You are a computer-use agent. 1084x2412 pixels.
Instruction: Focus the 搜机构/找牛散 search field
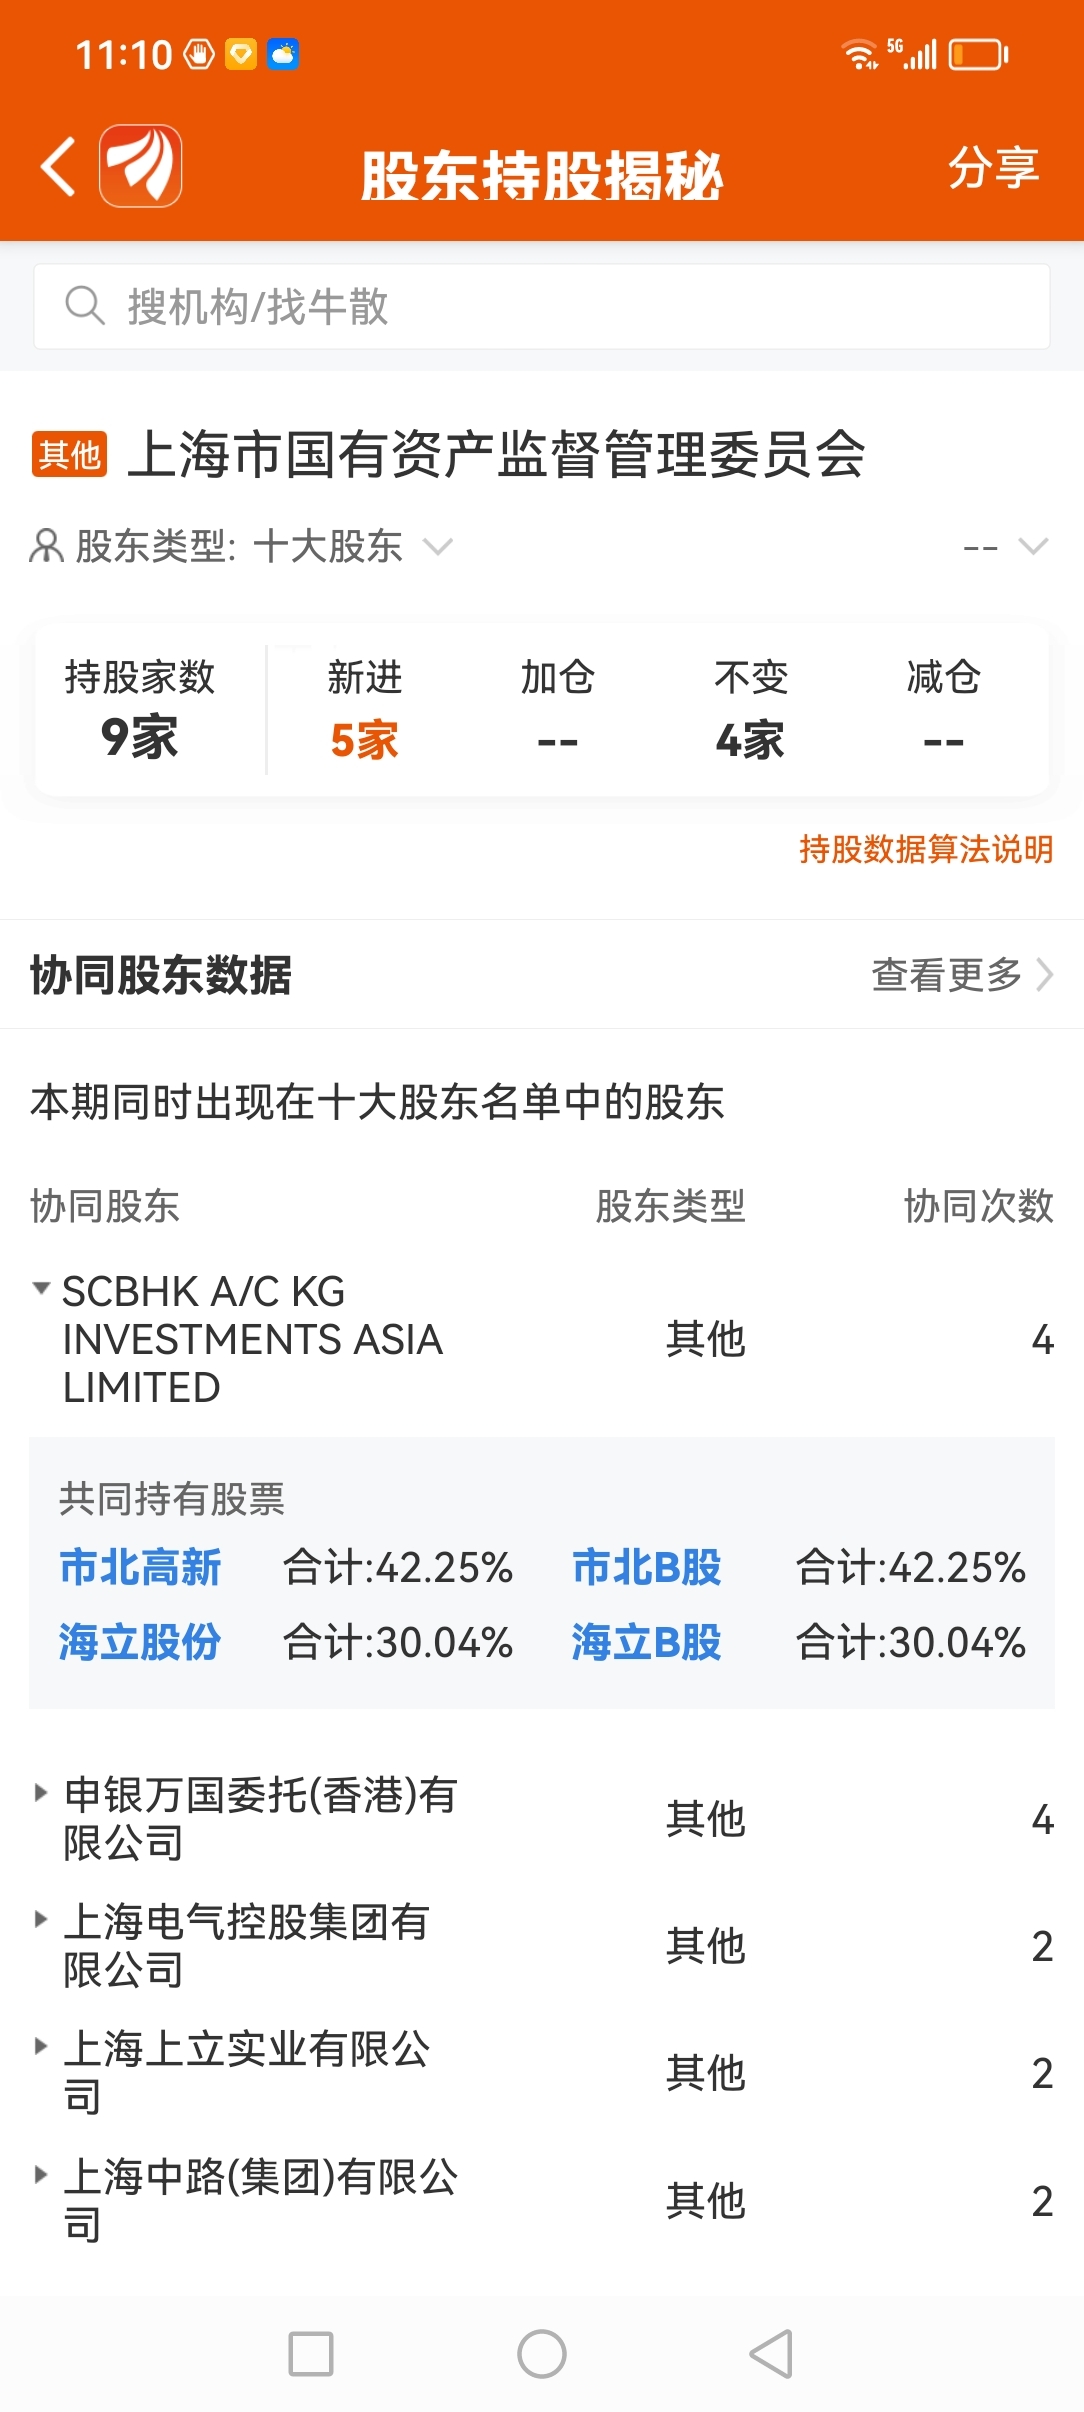(x=542, y=306)
